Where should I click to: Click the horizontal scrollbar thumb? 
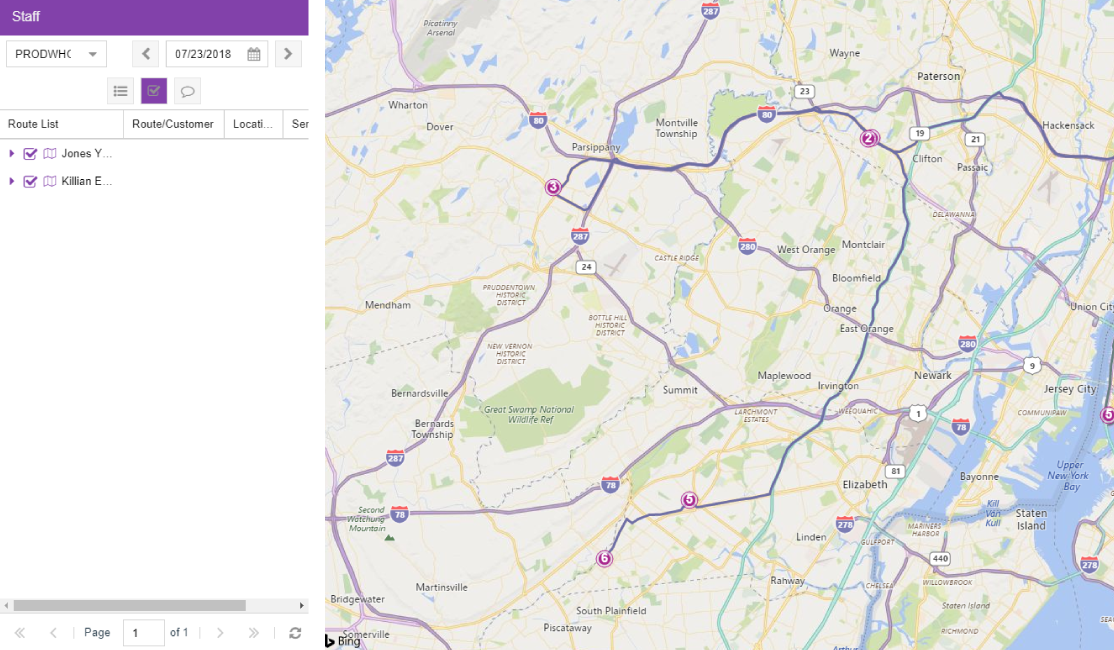(x=129, y=605)
